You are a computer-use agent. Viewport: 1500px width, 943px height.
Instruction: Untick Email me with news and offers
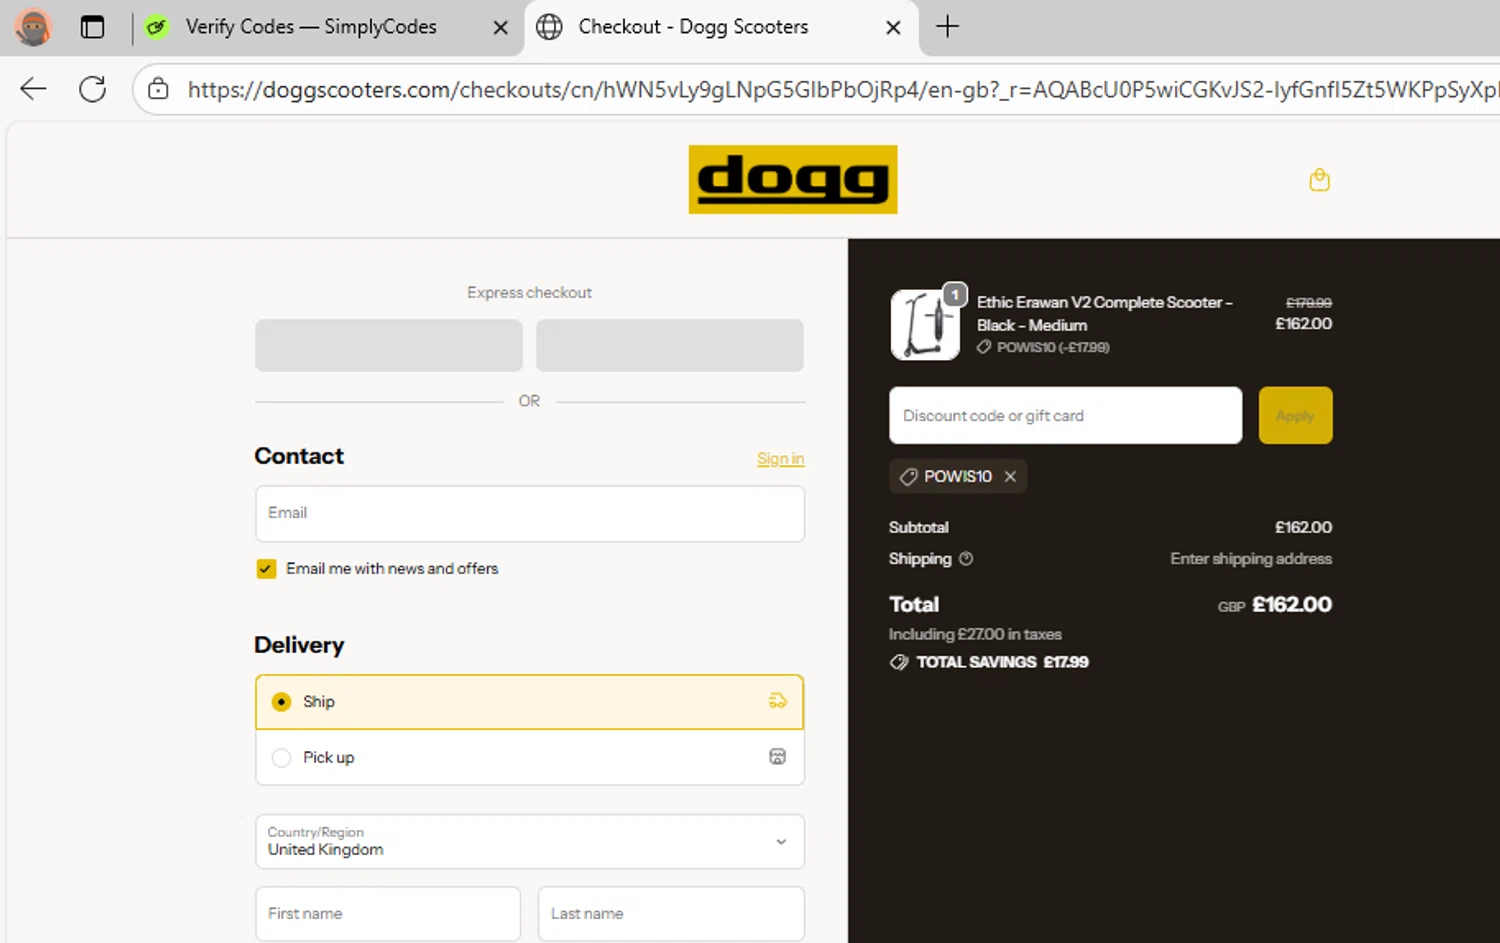266,569
